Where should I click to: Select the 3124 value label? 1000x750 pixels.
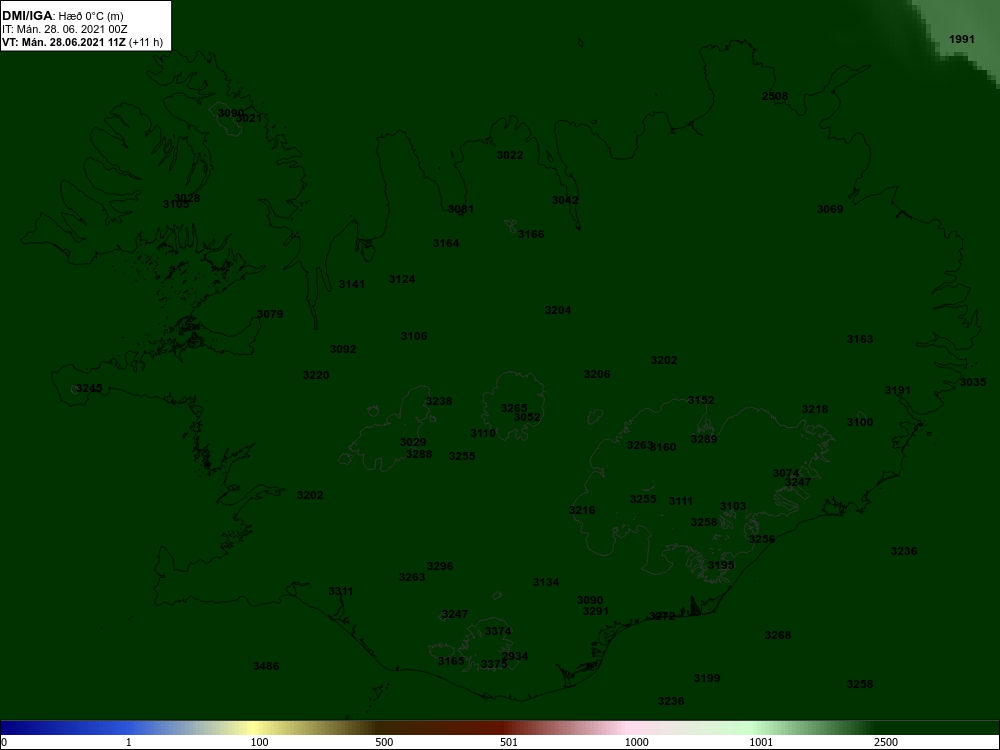pos(402,279)
